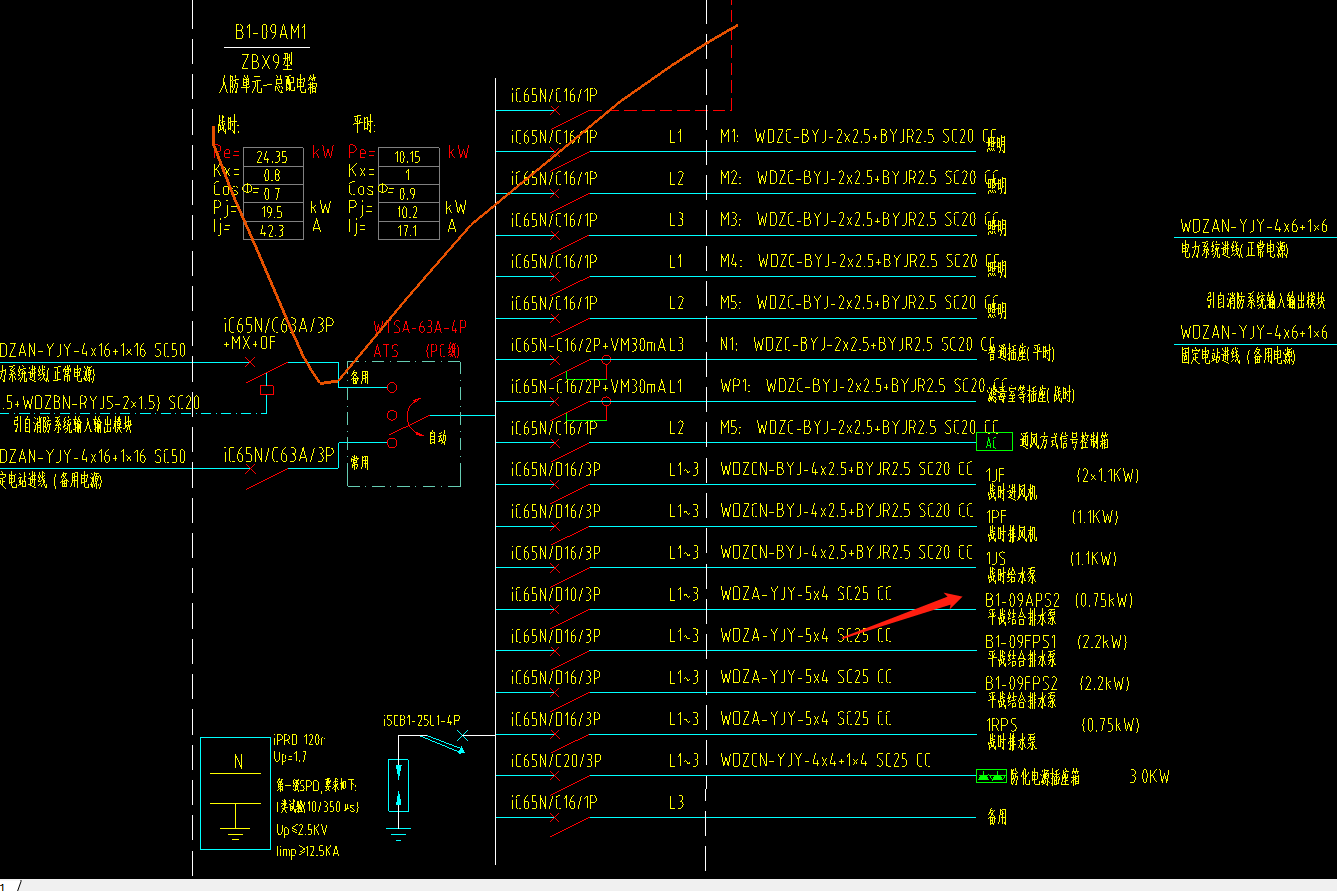
Task: Click the Ij value 17.1
Action: pyautogui.click(x=407, y=231)
